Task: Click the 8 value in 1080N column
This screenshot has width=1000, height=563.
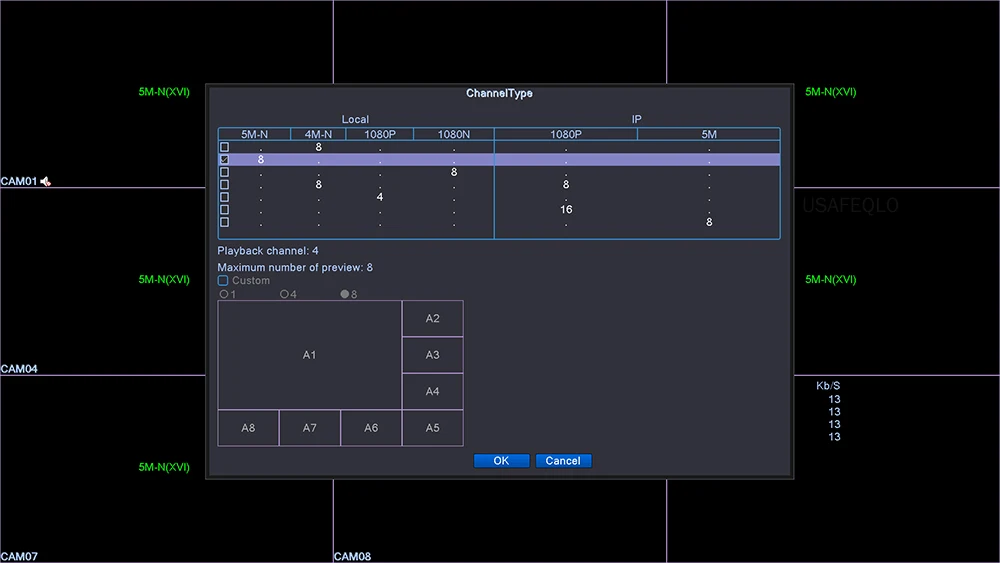Action: [x=454, y=172]
